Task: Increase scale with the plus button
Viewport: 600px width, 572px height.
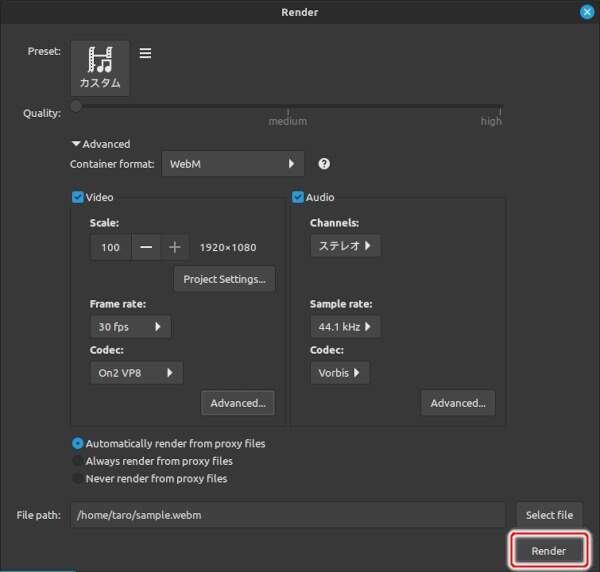Action: (174, 247)
